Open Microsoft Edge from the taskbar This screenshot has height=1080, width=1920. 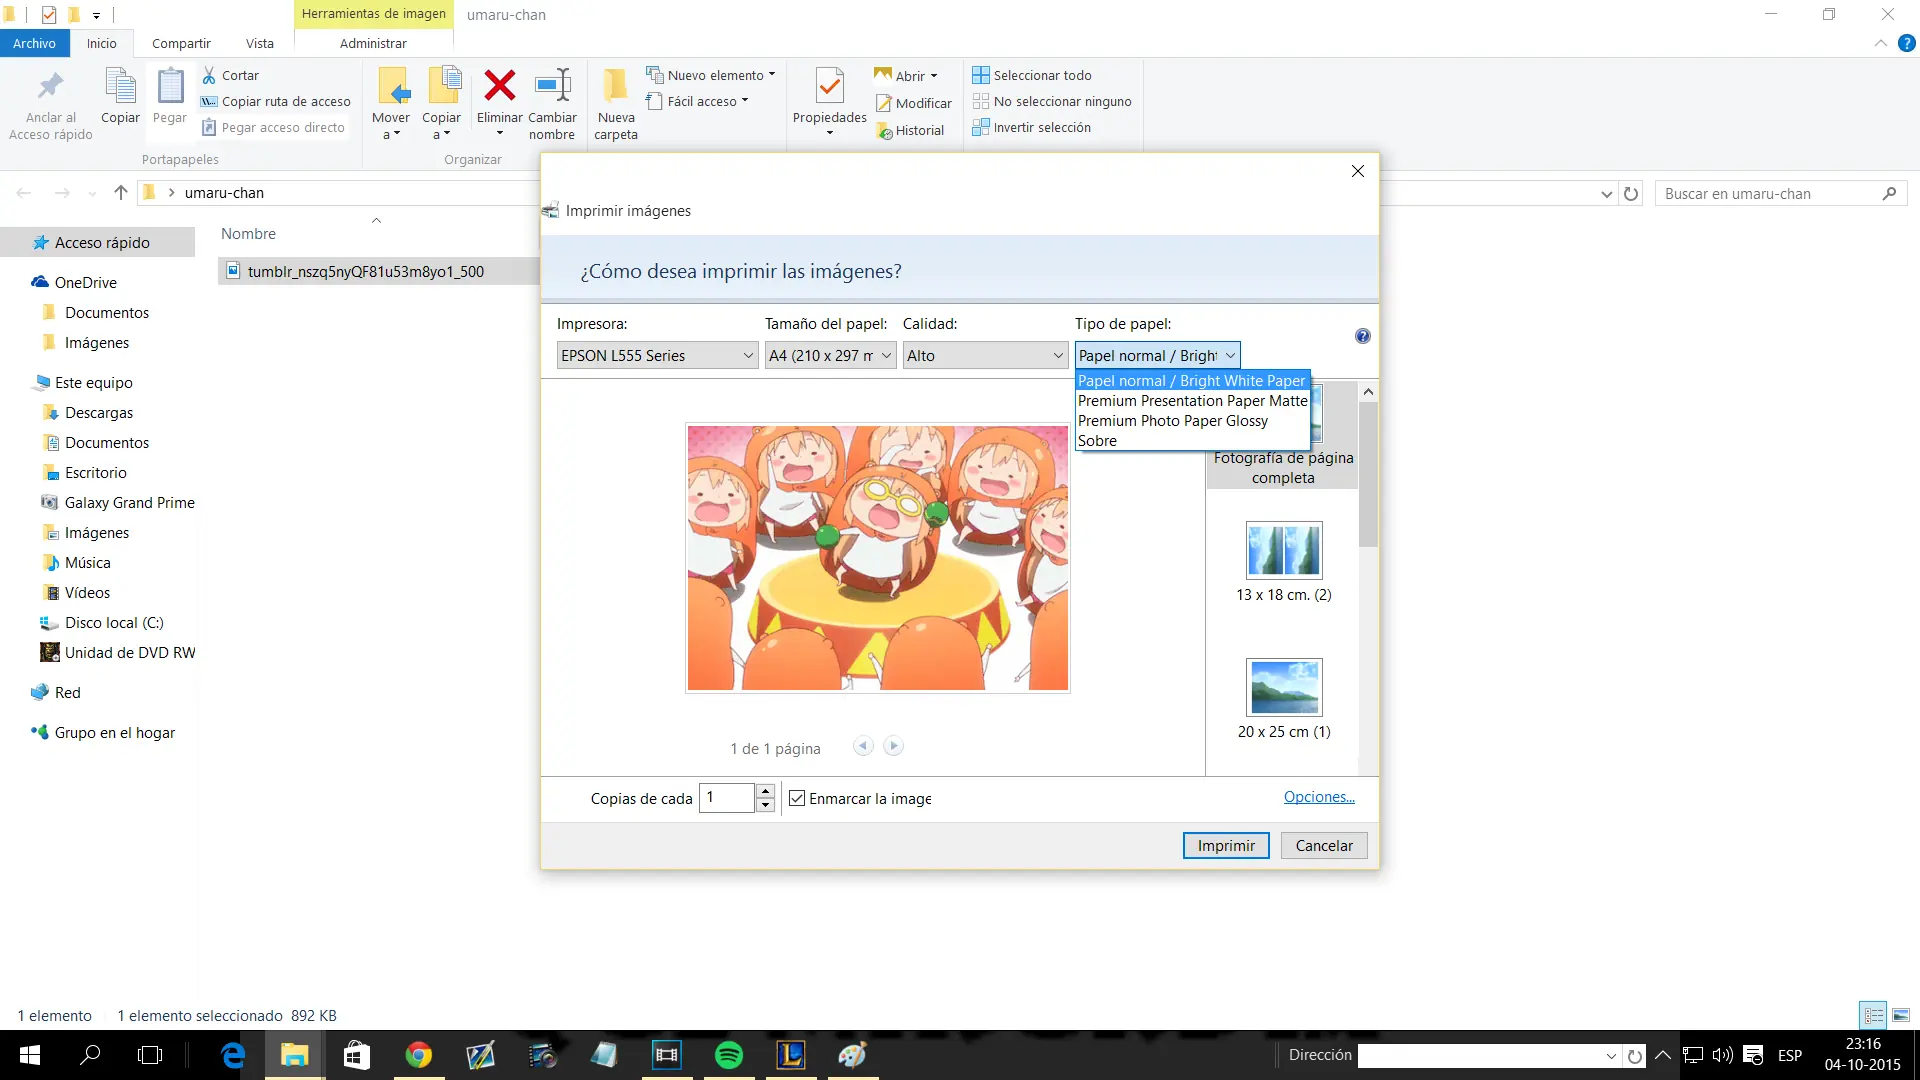[x=233, y=1055]
